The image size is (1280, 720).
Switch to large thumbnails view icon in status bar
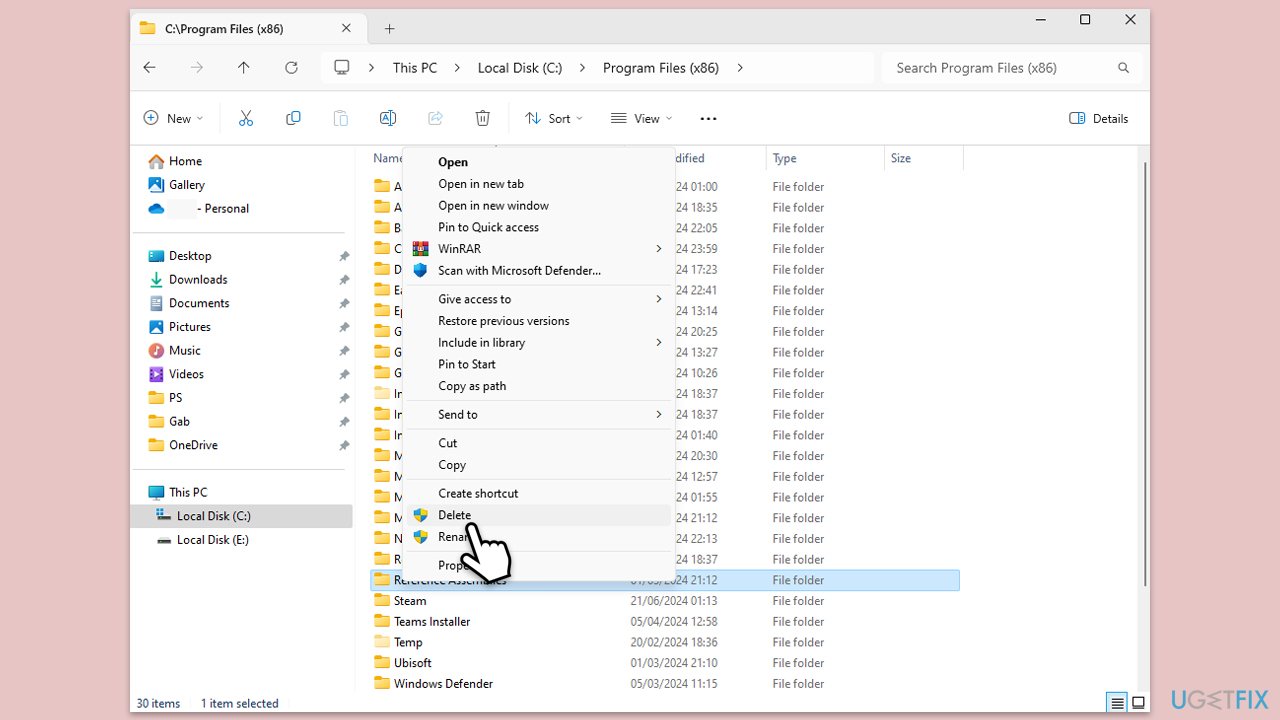pyautogui.click(x=1138, y=702)
